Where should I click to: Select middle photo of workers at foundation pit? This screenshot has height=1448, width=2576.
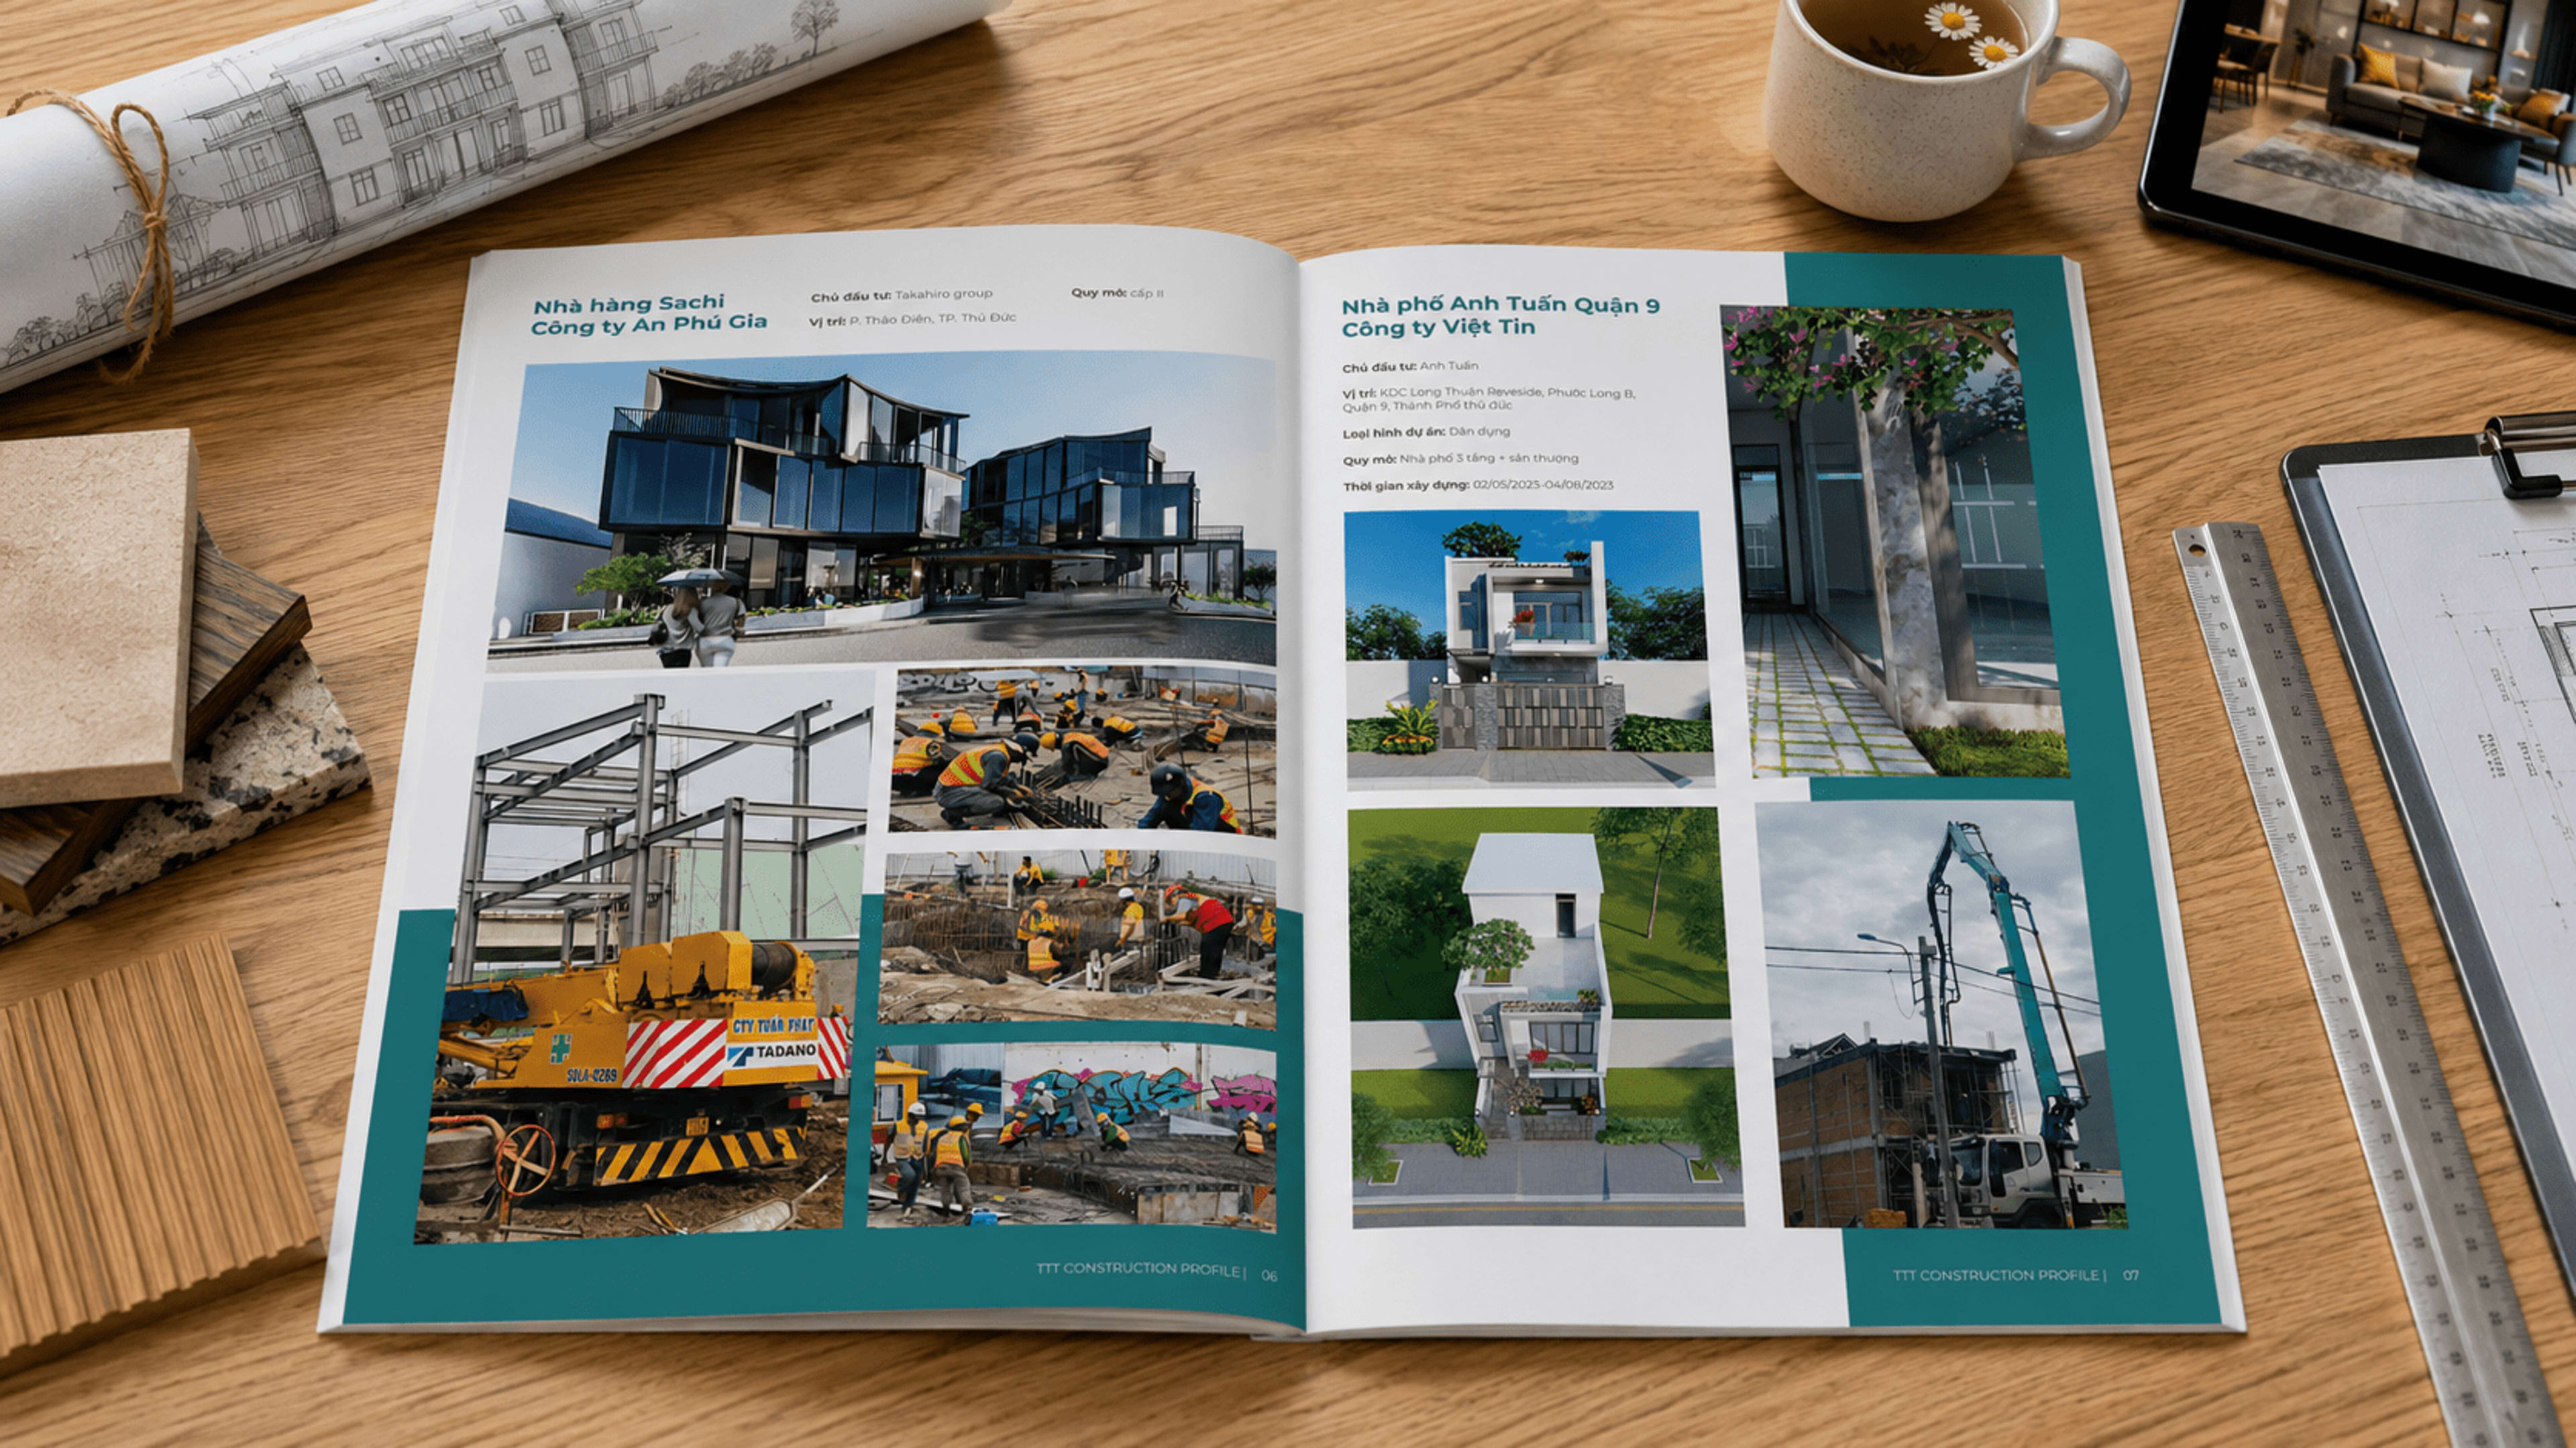(1078, 939)
